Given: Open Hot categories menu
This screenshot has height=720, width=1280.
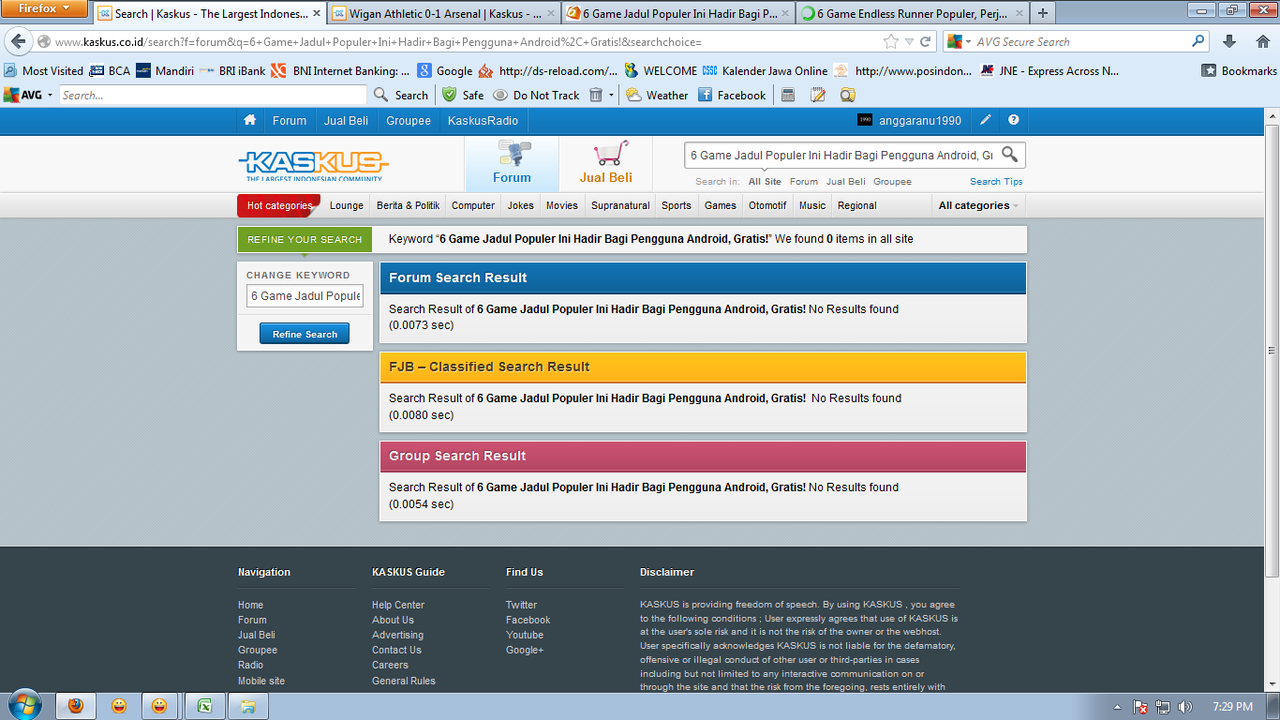Looking at the screenshot, I should point(279,205).
